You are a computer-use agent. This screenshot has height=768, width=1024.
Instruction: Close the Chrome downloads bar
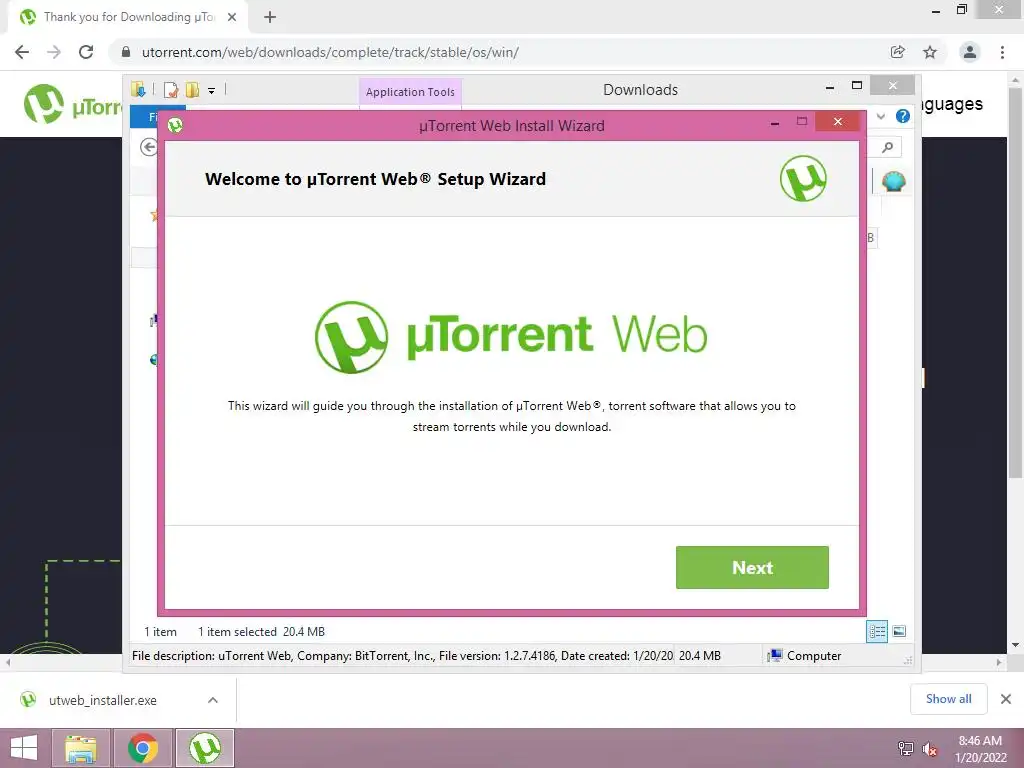(x=1006, y=699)
